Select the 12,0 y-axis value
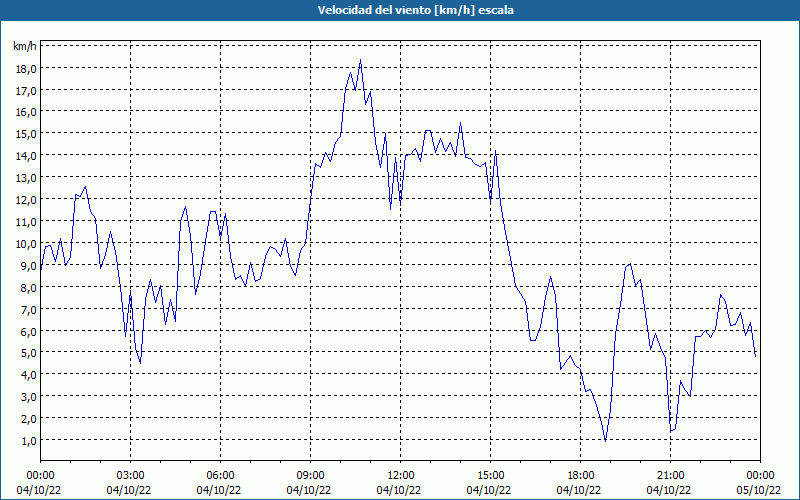The image size is (800, 500). pos(26,200)
